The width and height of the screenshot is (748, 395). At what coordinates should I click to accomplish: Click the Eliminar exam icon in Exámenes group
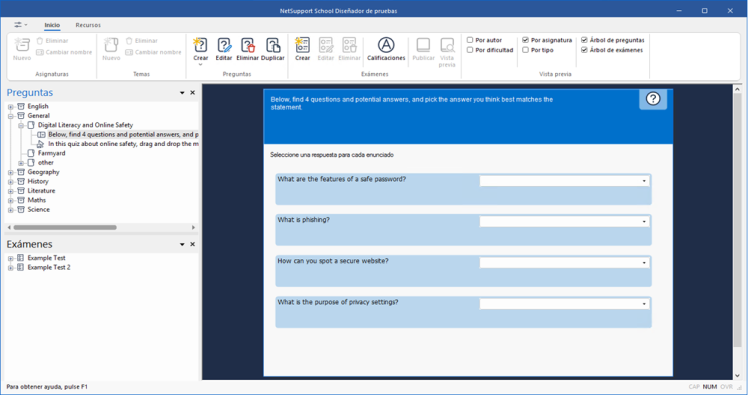point(349,49)
